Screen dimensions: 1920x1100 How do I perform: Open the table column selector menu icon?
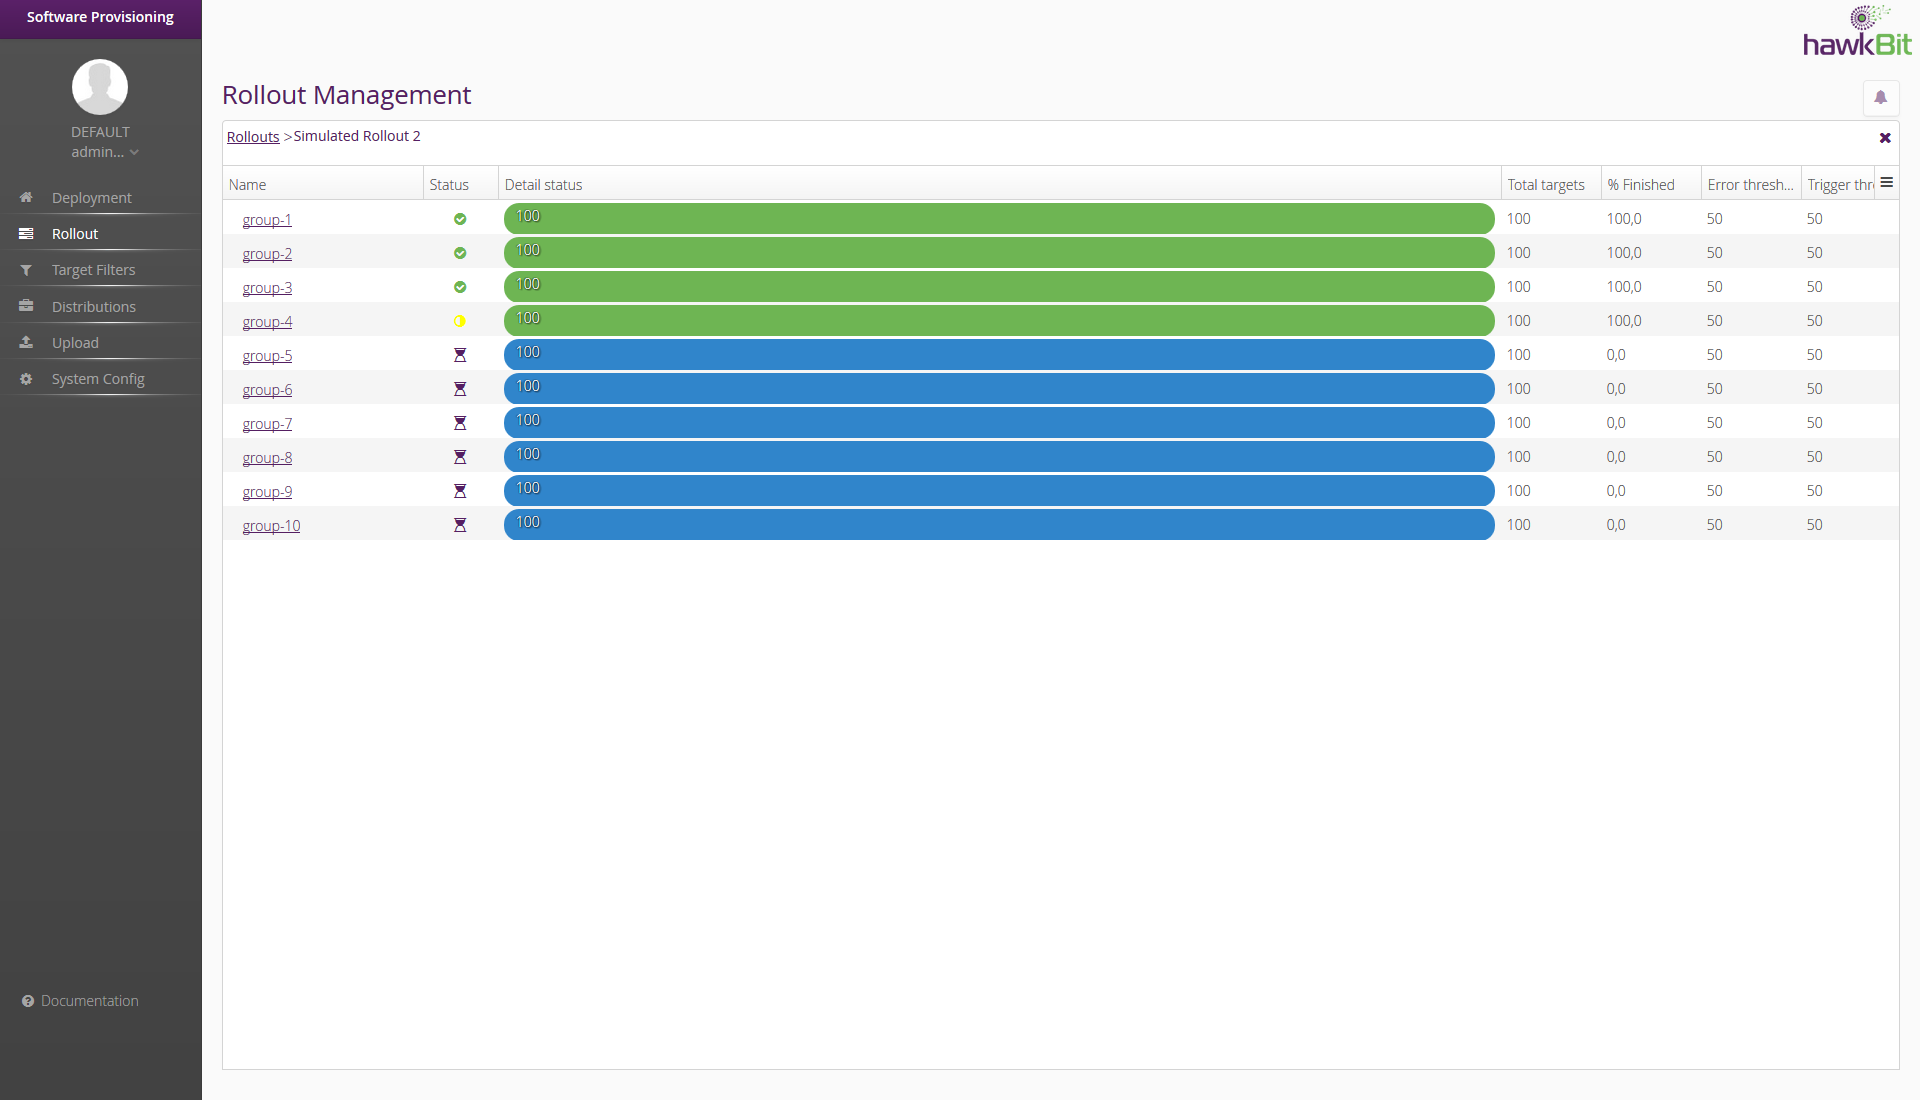point(1886,183)
